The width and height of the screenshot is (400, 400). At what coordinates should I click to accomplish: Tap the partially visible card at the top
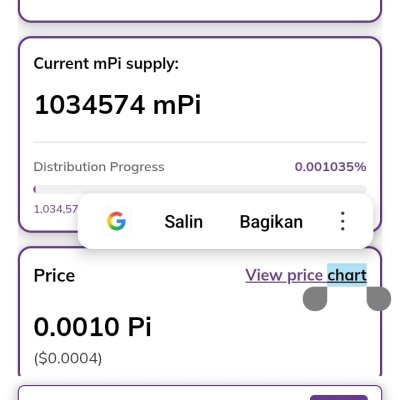pyautogui.click(x=200, y=11)
